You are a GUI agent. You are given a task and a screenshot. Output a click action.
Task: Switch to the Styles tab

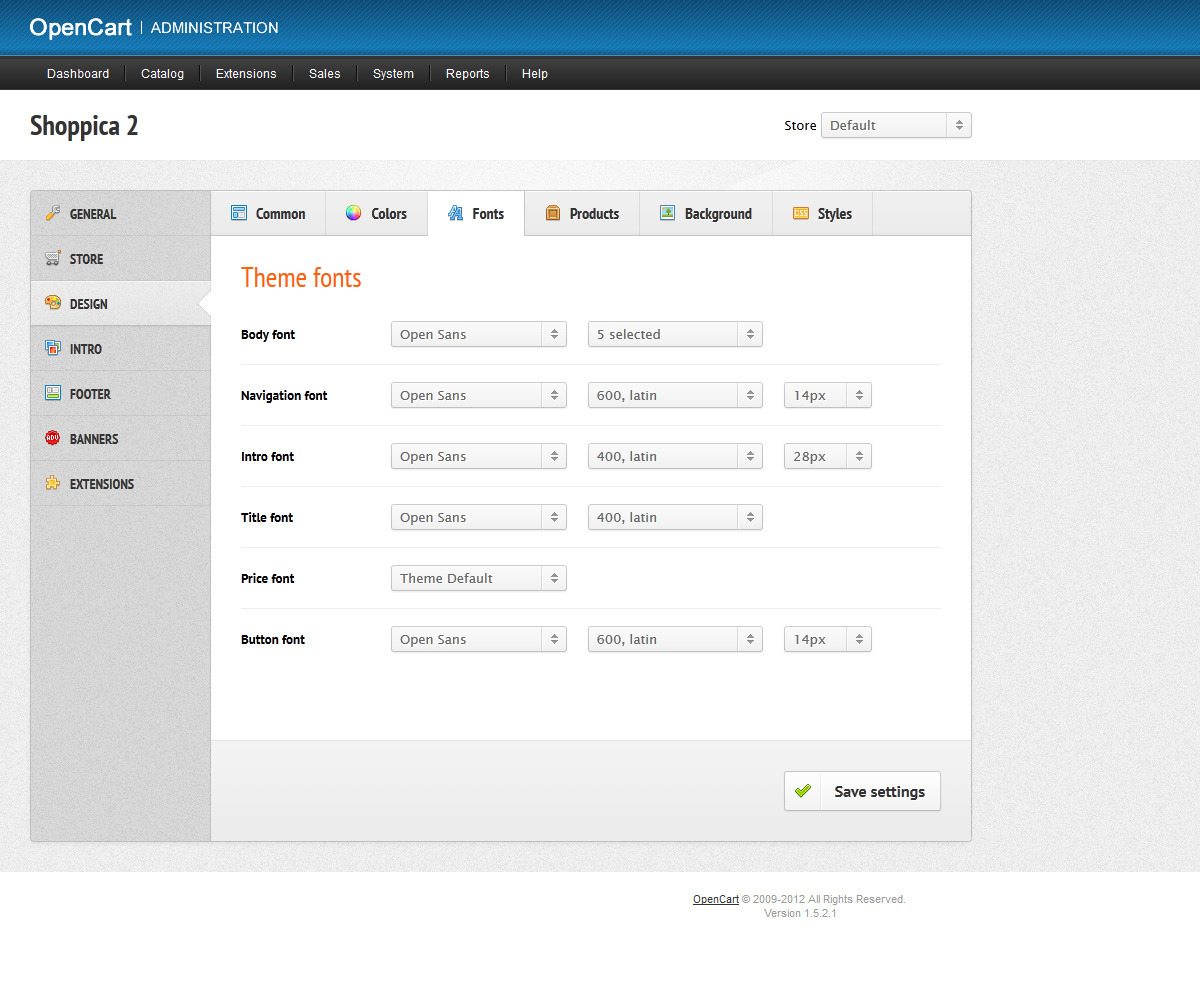822,213
